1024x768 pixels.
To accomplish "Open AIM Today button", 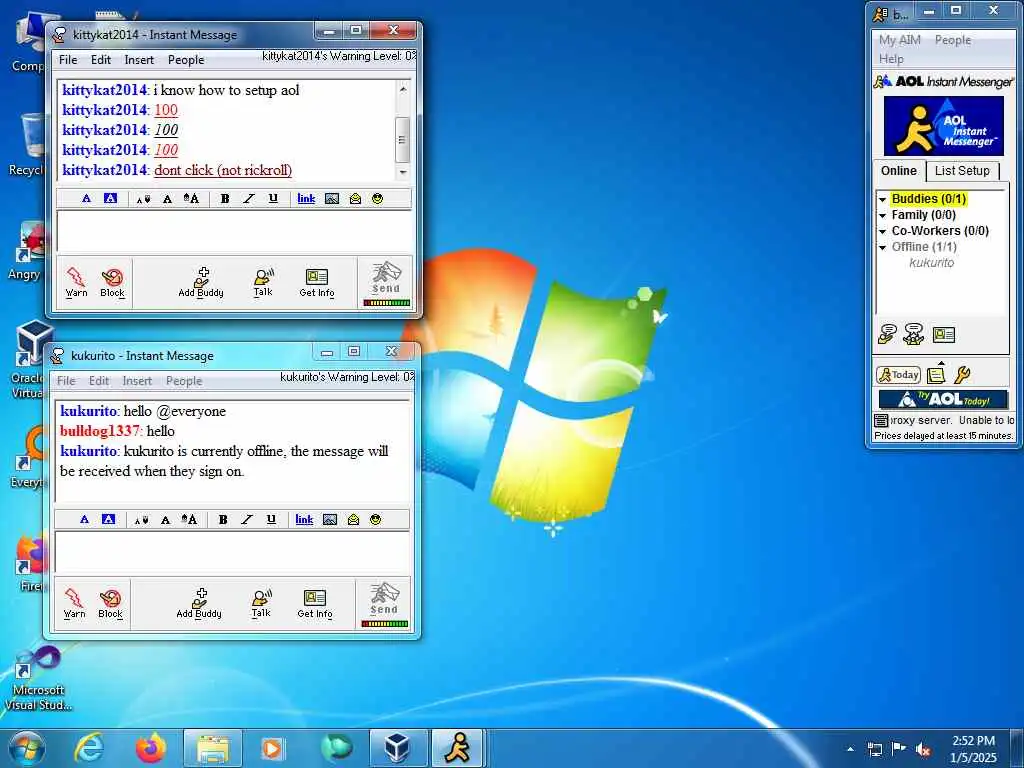I will pos(899,375).
